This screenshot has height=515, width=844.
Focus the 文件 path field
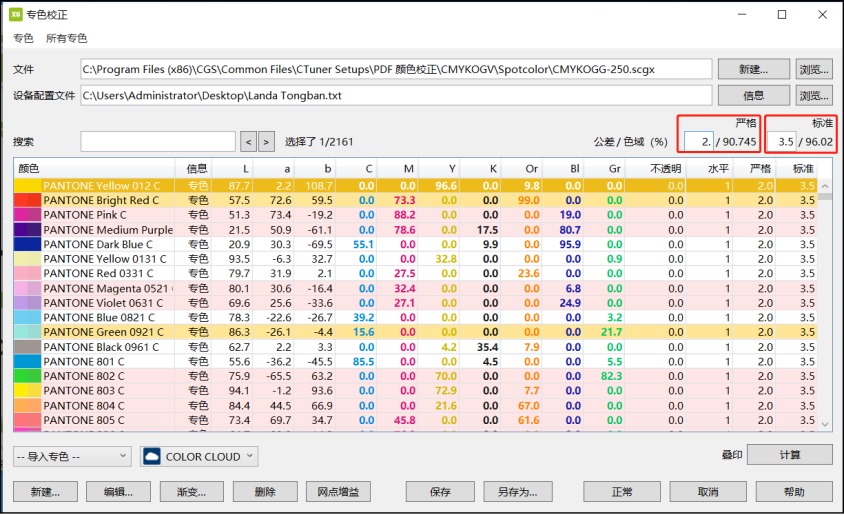396,69
